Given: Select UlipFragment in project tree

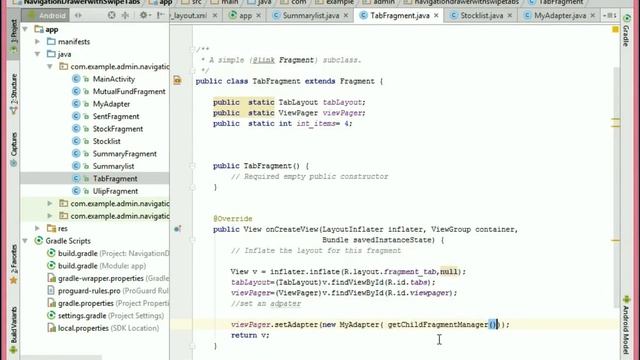Looking at the screenshot, I should coord(115,191).
